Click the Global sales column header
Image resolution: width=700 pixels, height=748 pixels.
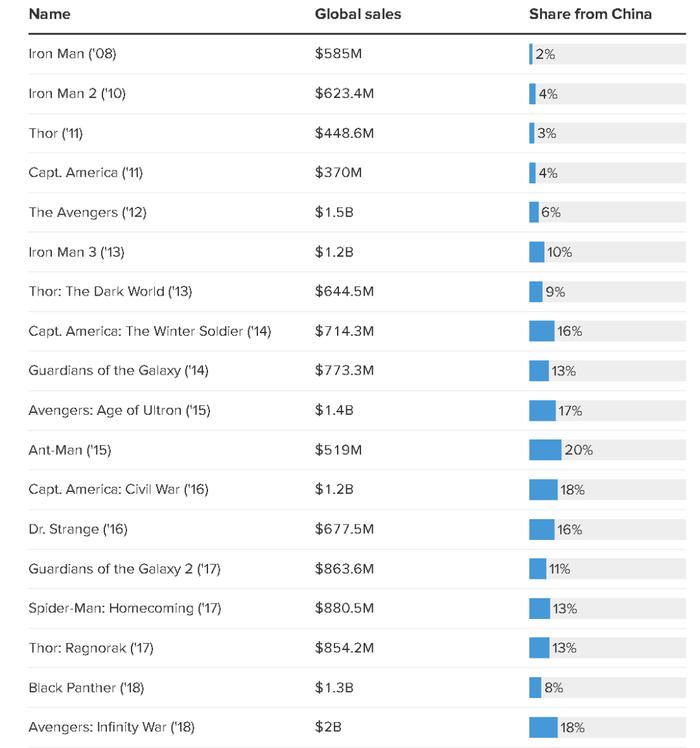[x=358, y=14]
